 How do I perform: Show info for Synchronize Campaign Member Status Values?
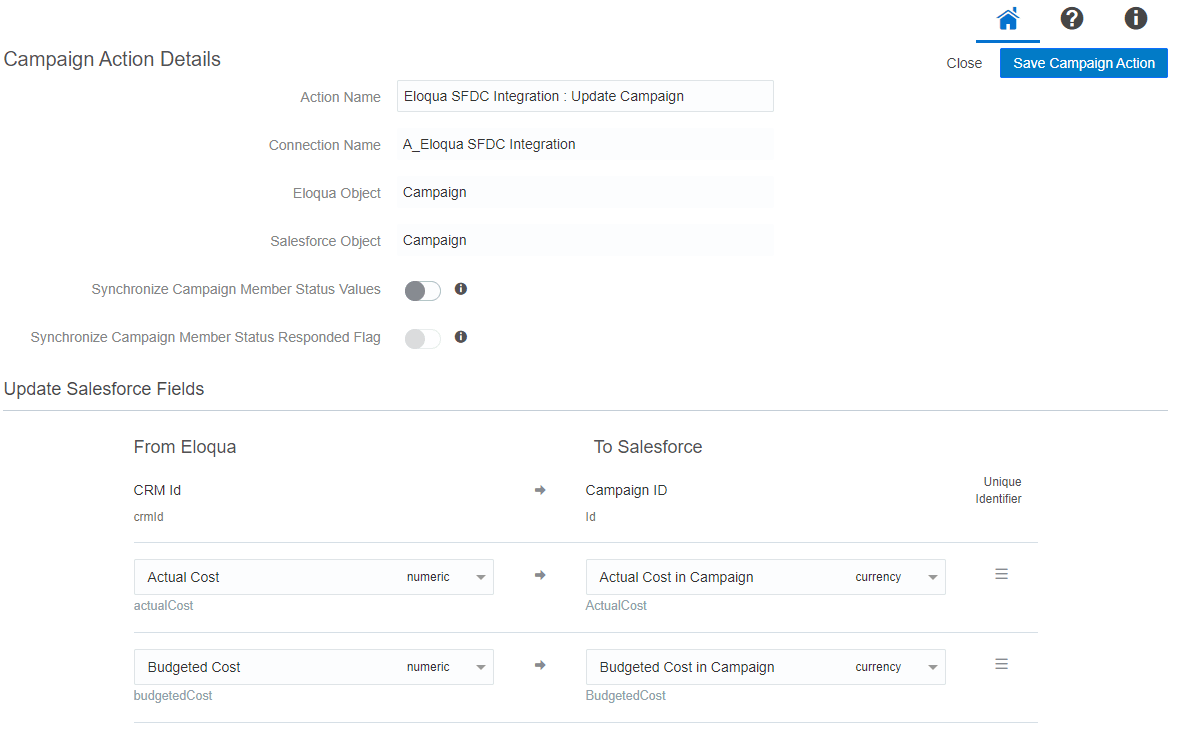click(x=461, y=289)
